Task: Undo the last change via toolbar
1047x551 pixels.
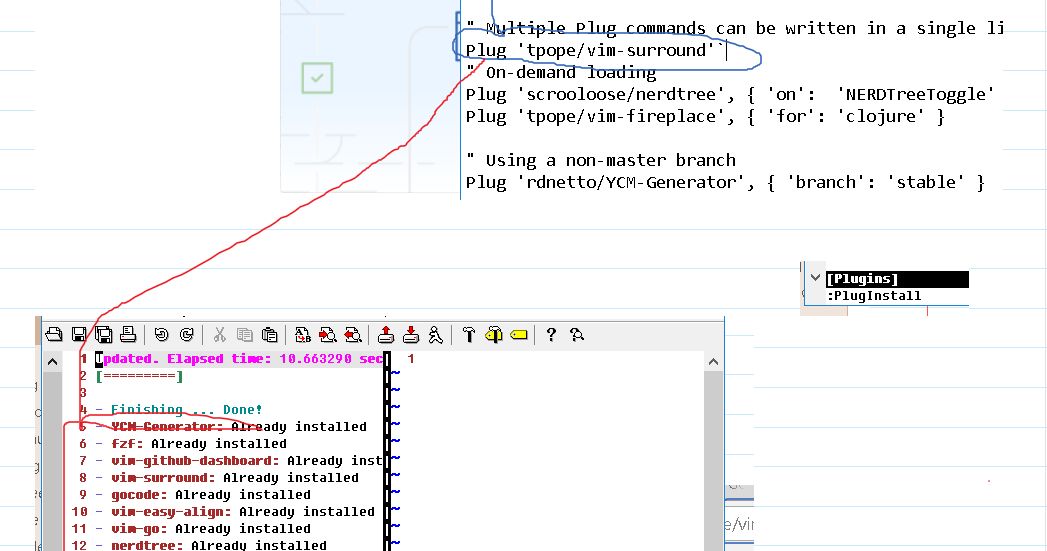Action: [x=161, y=335]
